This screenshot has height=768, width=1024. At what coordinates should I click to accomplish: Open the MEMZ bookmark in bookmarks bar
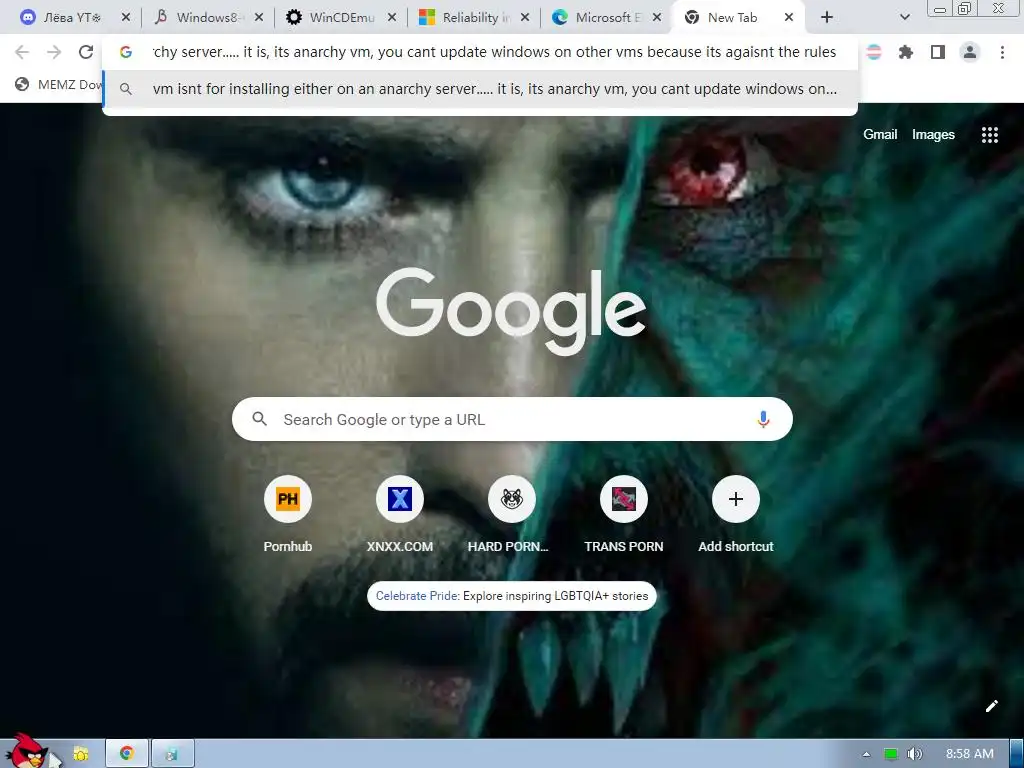click(x=59, y=84)
